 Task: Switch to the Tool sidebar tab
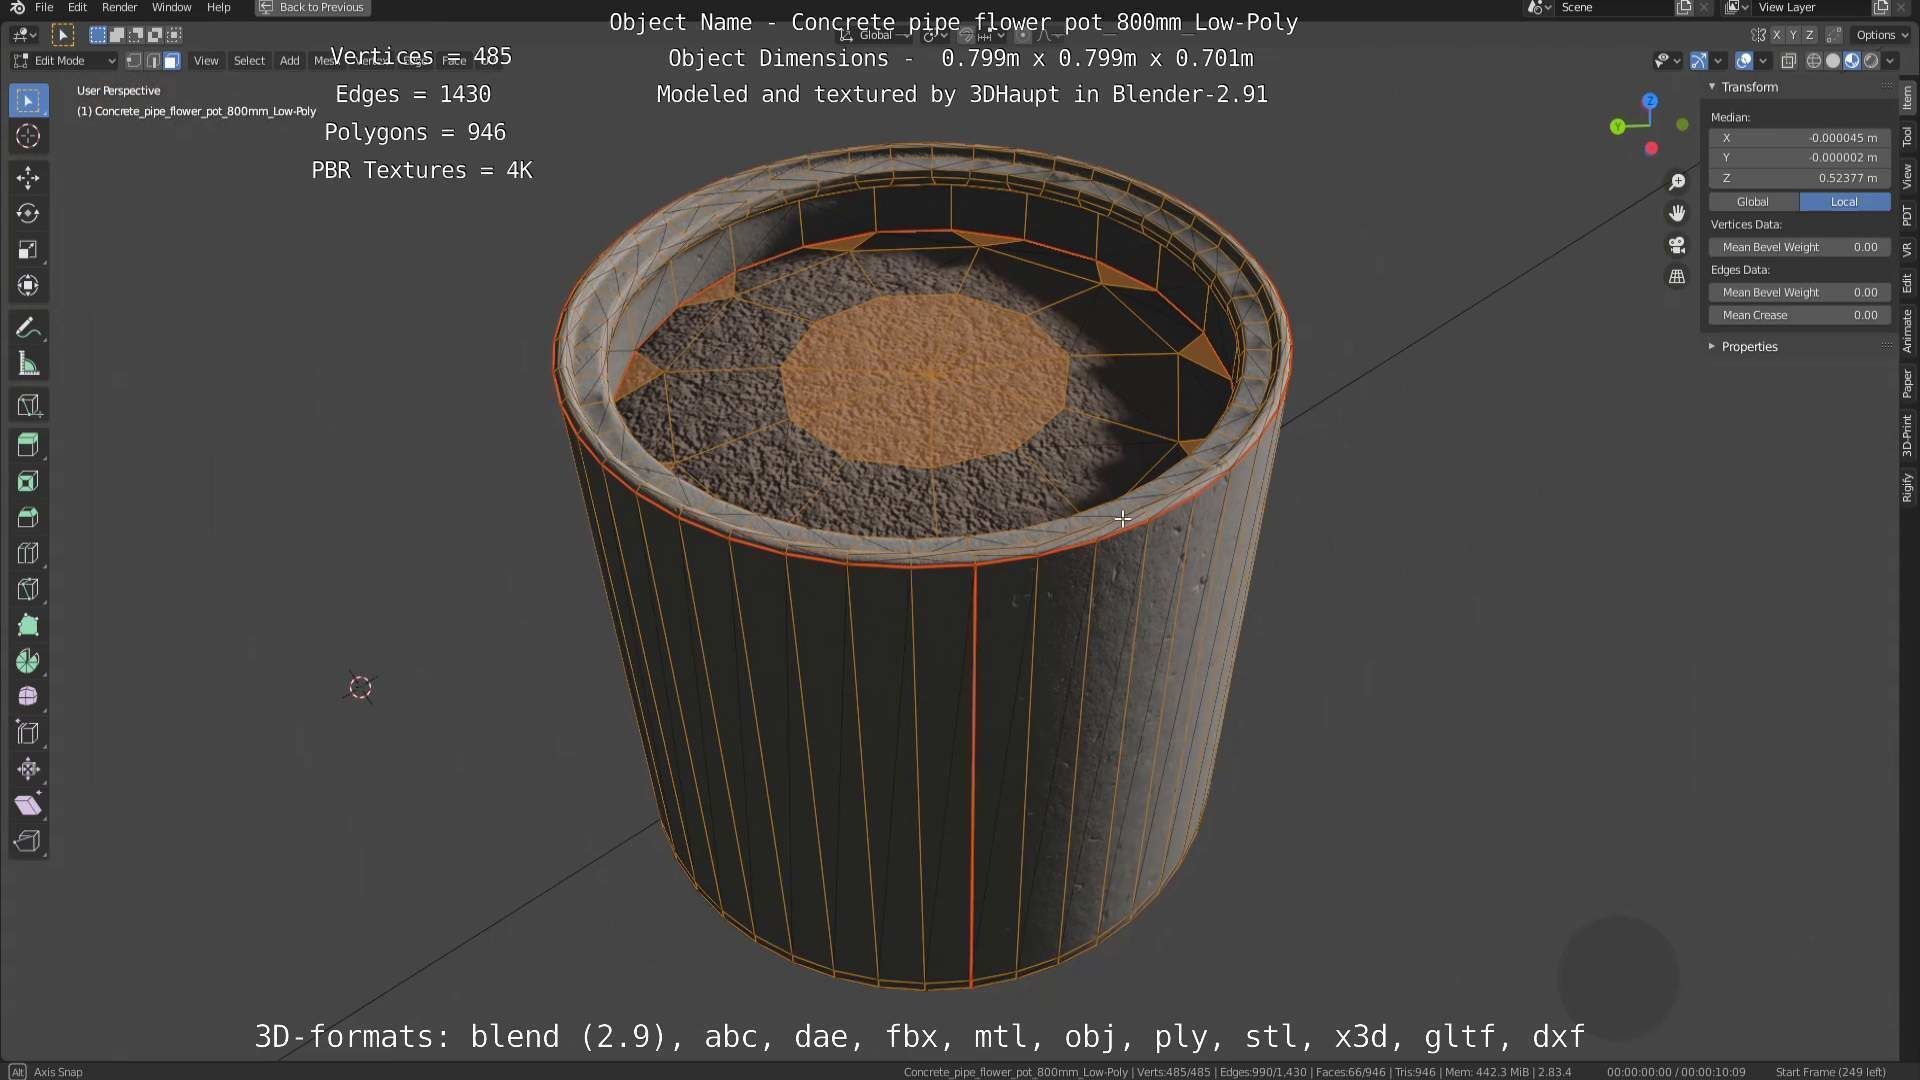tap(1908, 138)
